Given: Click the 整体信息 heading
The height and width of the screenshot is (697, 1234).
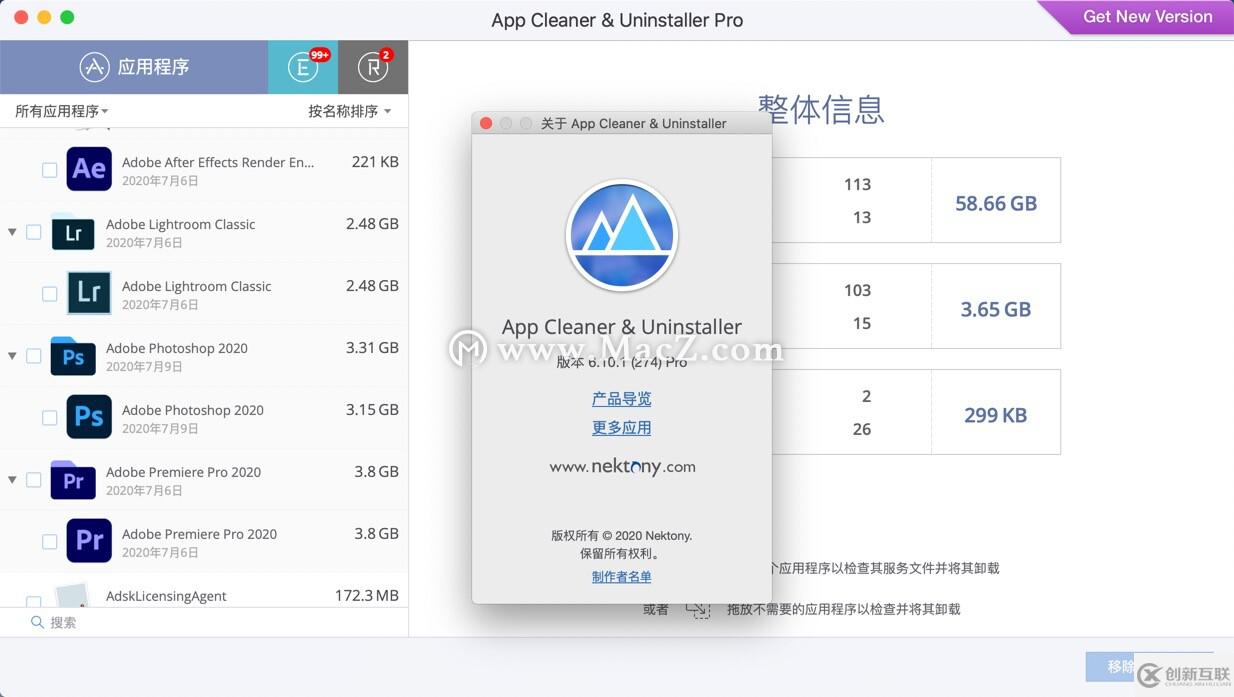Looking at the screenshot, I should pyautogui.click(x=821, y=109).
